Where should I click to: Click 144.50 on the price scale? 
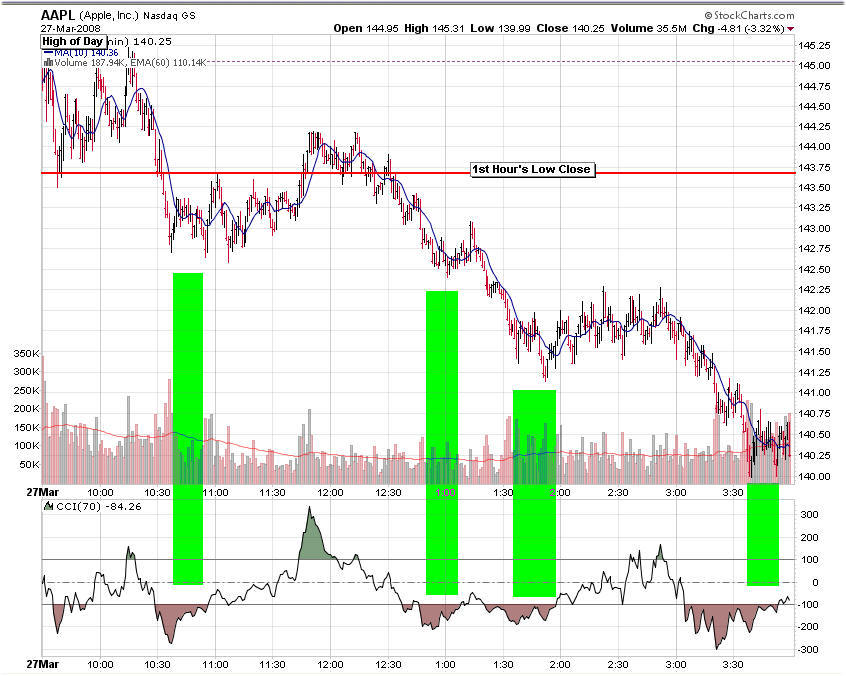(814, 107)
